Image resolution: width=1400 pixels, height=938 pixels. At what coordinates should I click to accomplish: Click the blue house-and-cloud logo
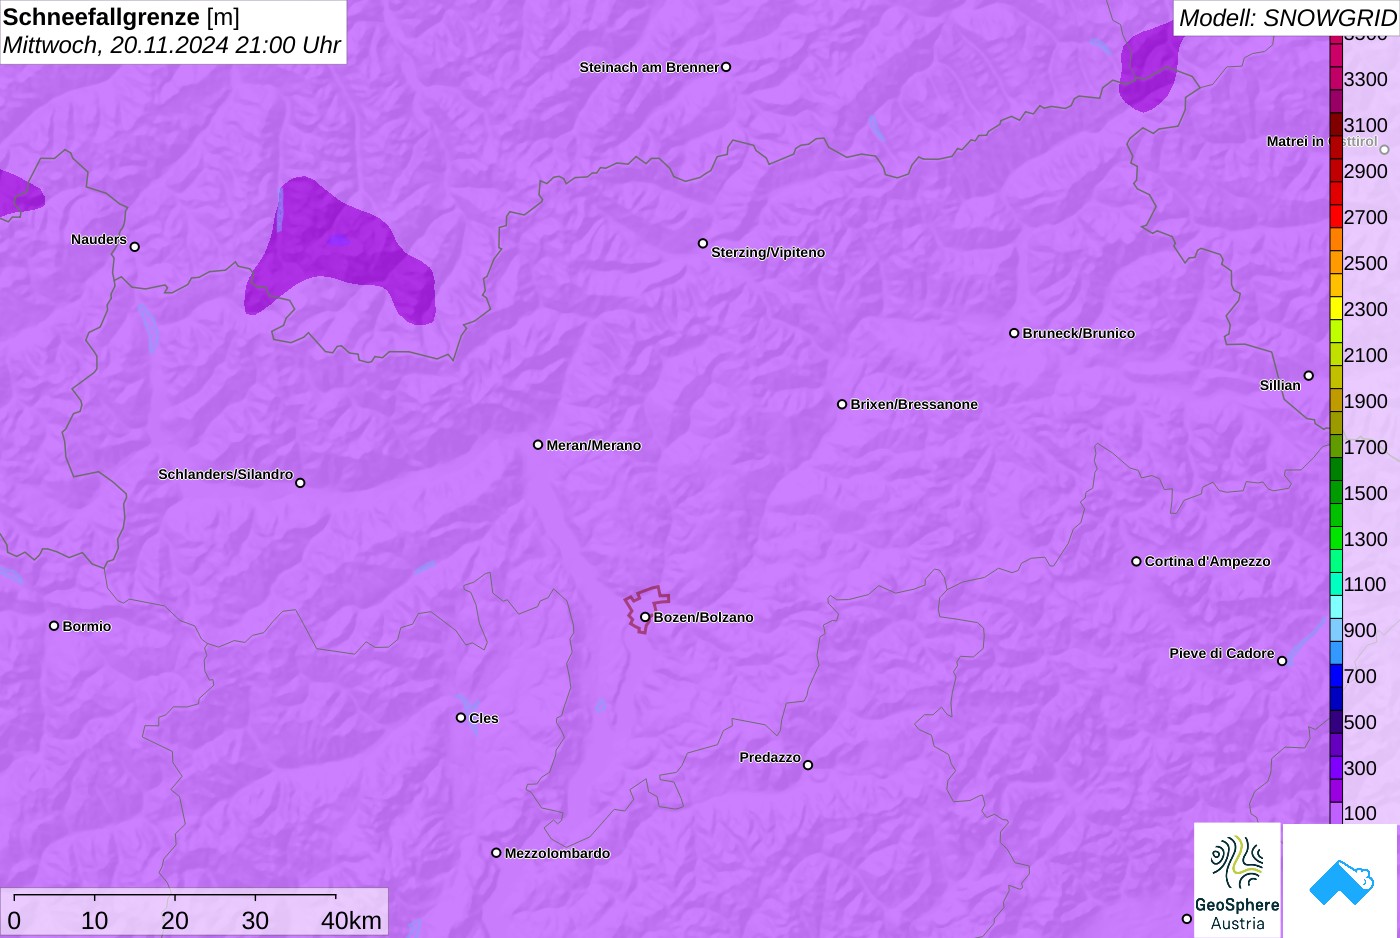[x=1341, y=880]
